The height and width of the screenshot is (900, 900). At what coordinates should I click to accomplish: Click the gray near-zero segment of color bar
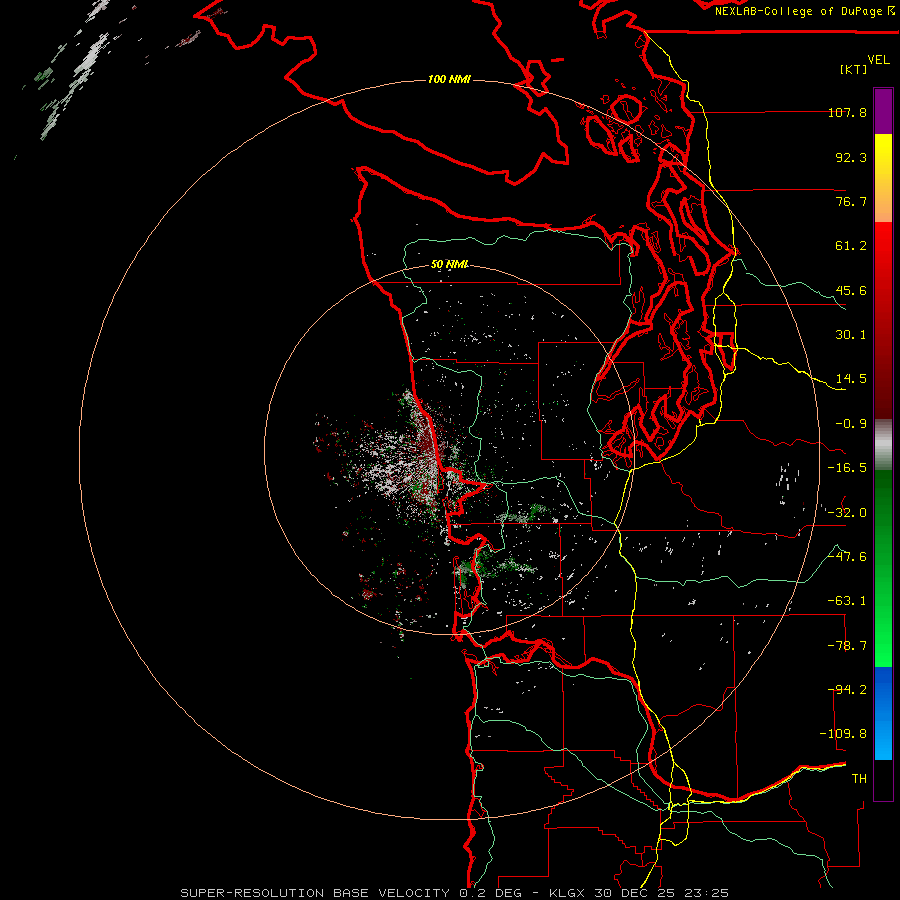883,445
